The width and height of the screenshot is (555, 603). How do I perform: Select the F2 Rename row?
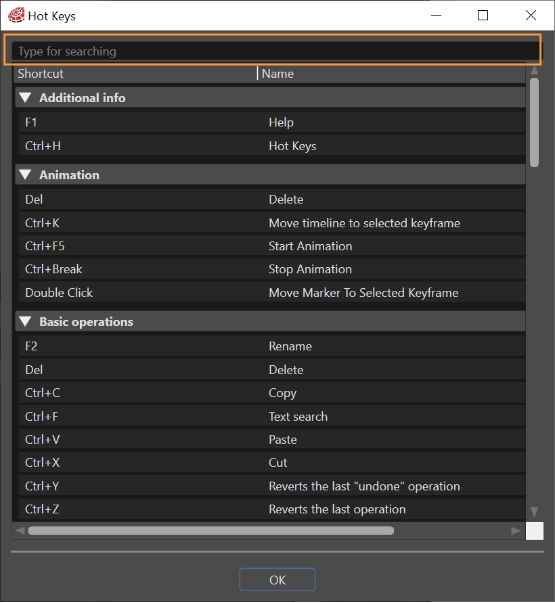[272, 346]
